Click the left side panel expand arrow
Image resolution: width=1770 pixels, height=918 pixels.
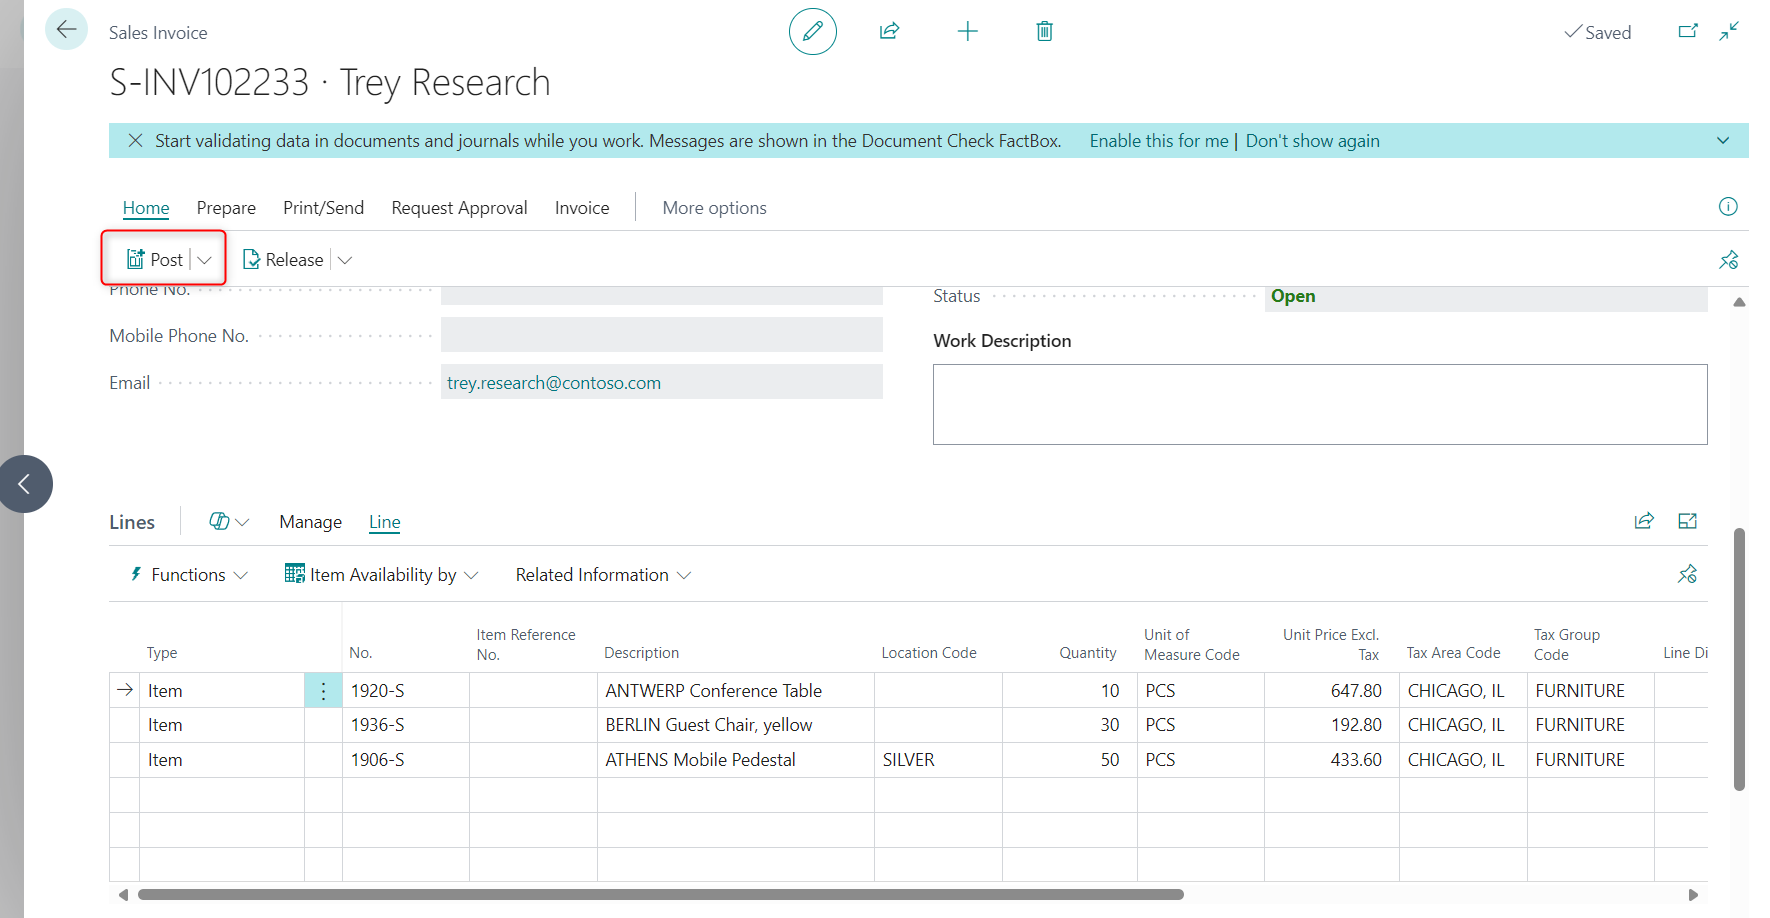point(25,484)
